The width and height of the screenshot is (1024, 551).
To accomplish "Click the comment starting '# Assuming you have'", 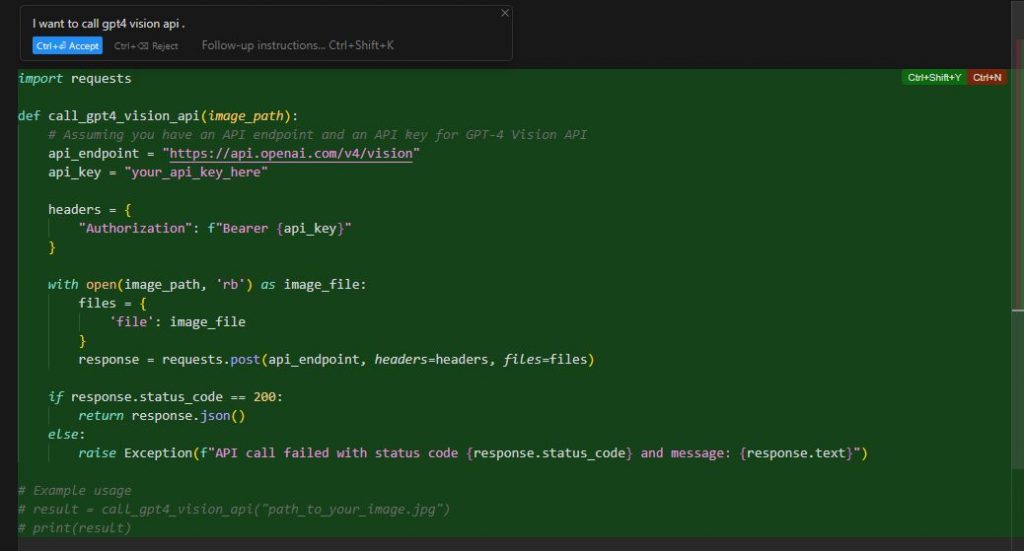I will pyautogui.click(x=317, y=134).
